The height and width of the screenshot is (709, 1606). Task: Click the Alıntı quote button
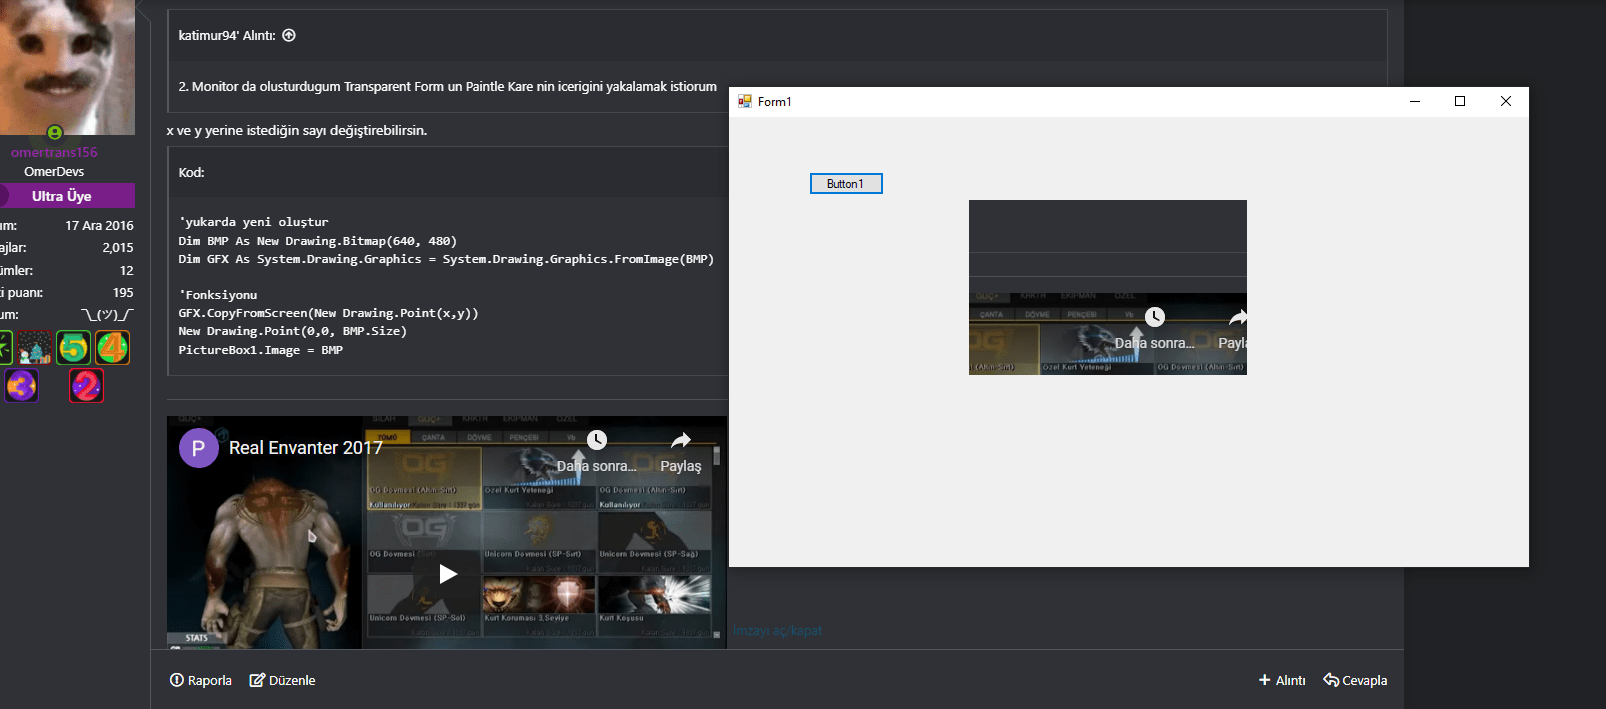pyautogui.click(x=1282, y=680)
